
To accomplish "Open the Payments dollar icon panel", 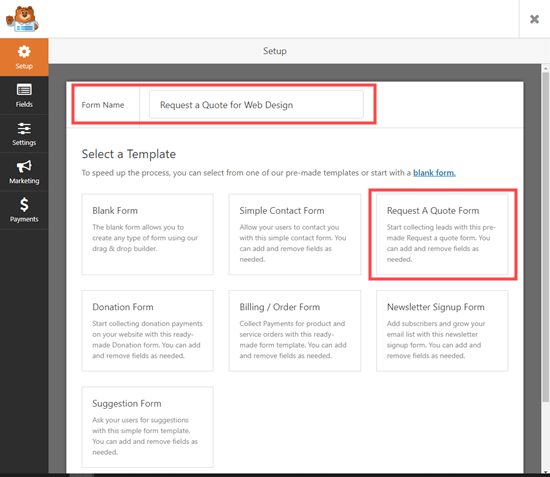I will pyautogui.click(x=24, y=210).
